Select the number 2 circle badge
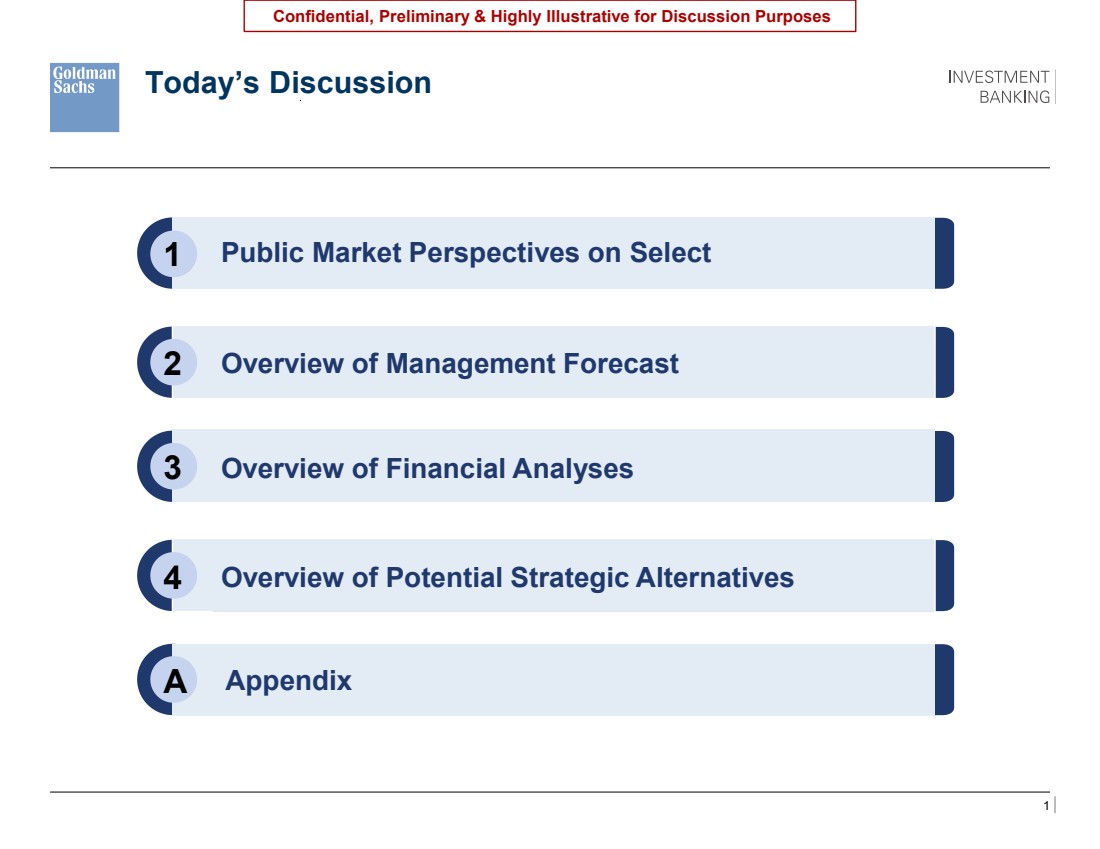The width and height of the screenshot is (1100, 849). point(172,363)
